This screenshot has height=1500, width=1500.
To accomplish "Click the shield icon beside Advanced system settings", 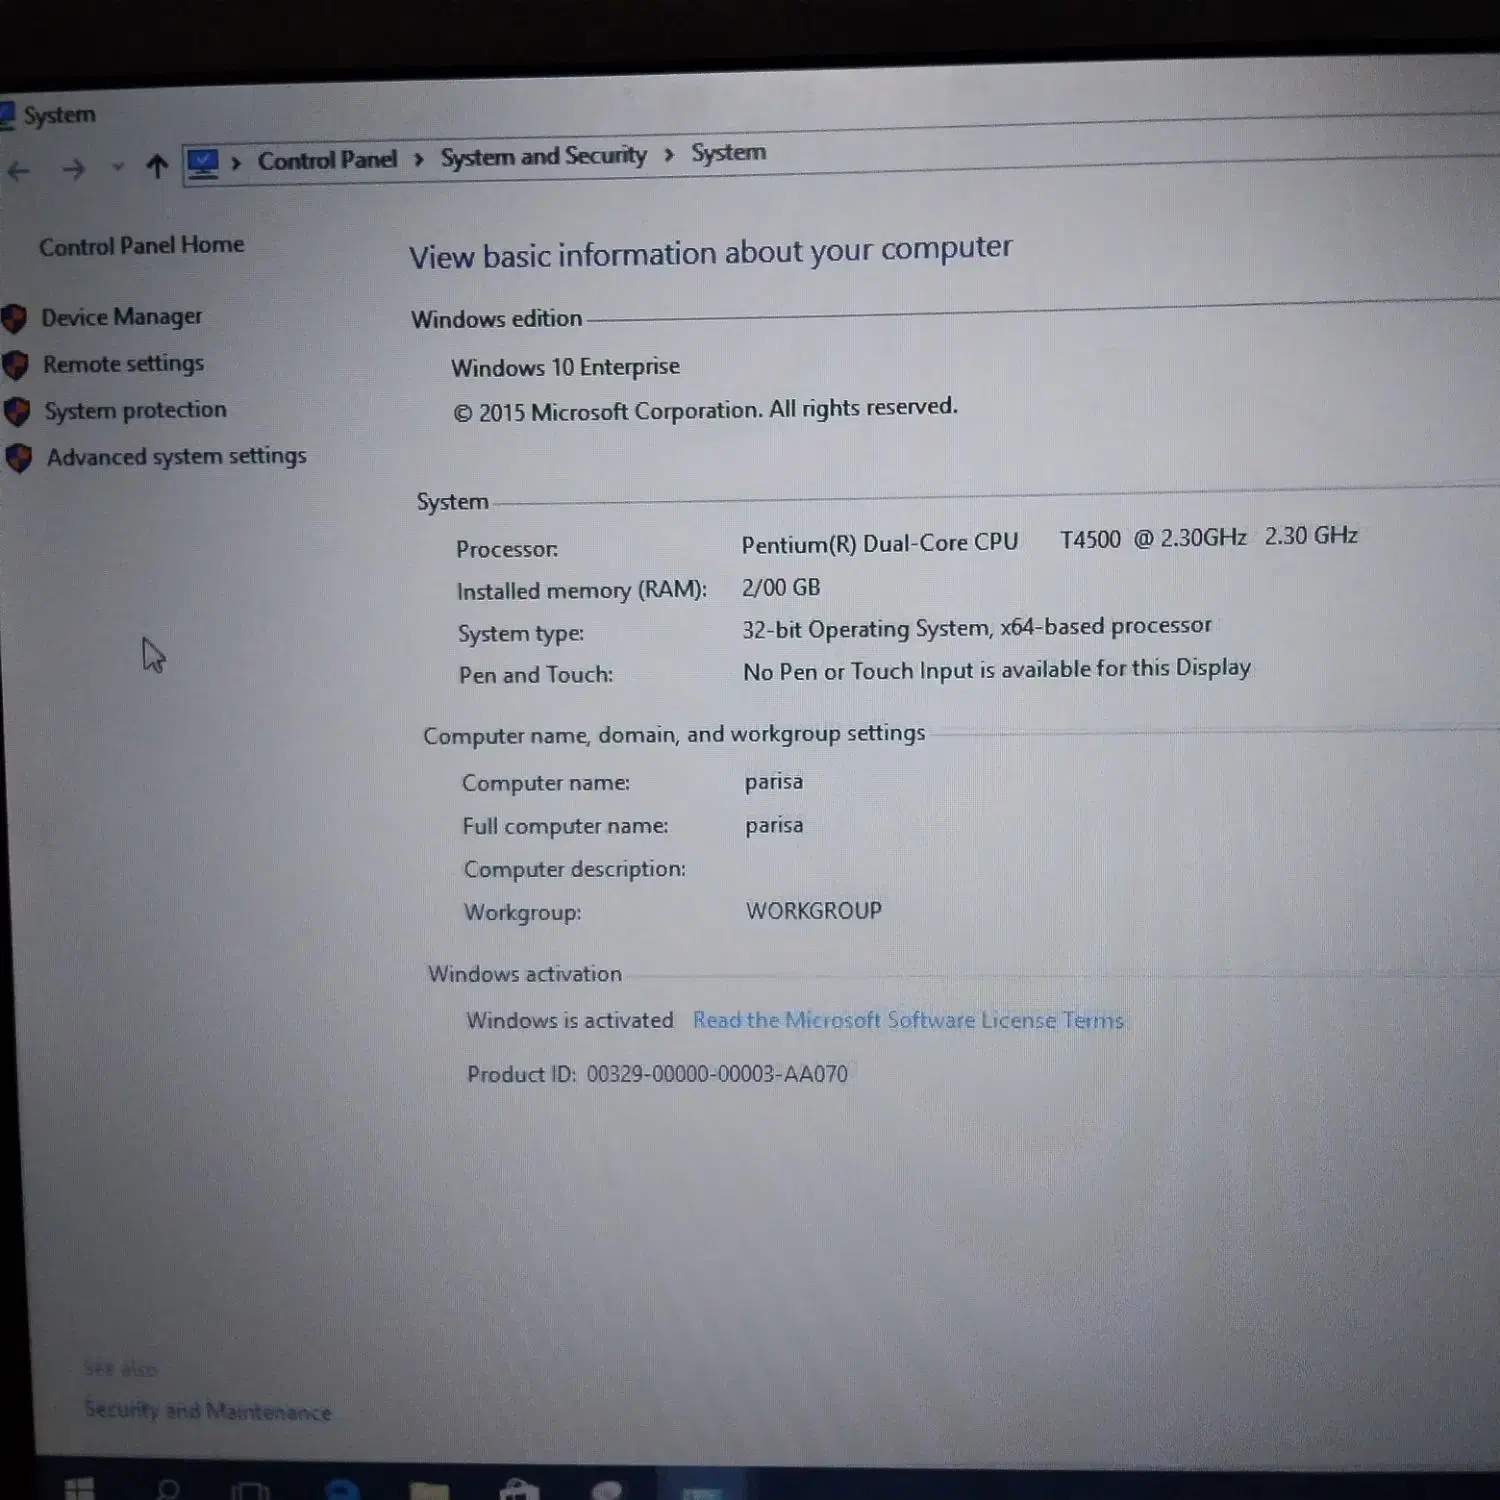I will click(x=19, y=459).
